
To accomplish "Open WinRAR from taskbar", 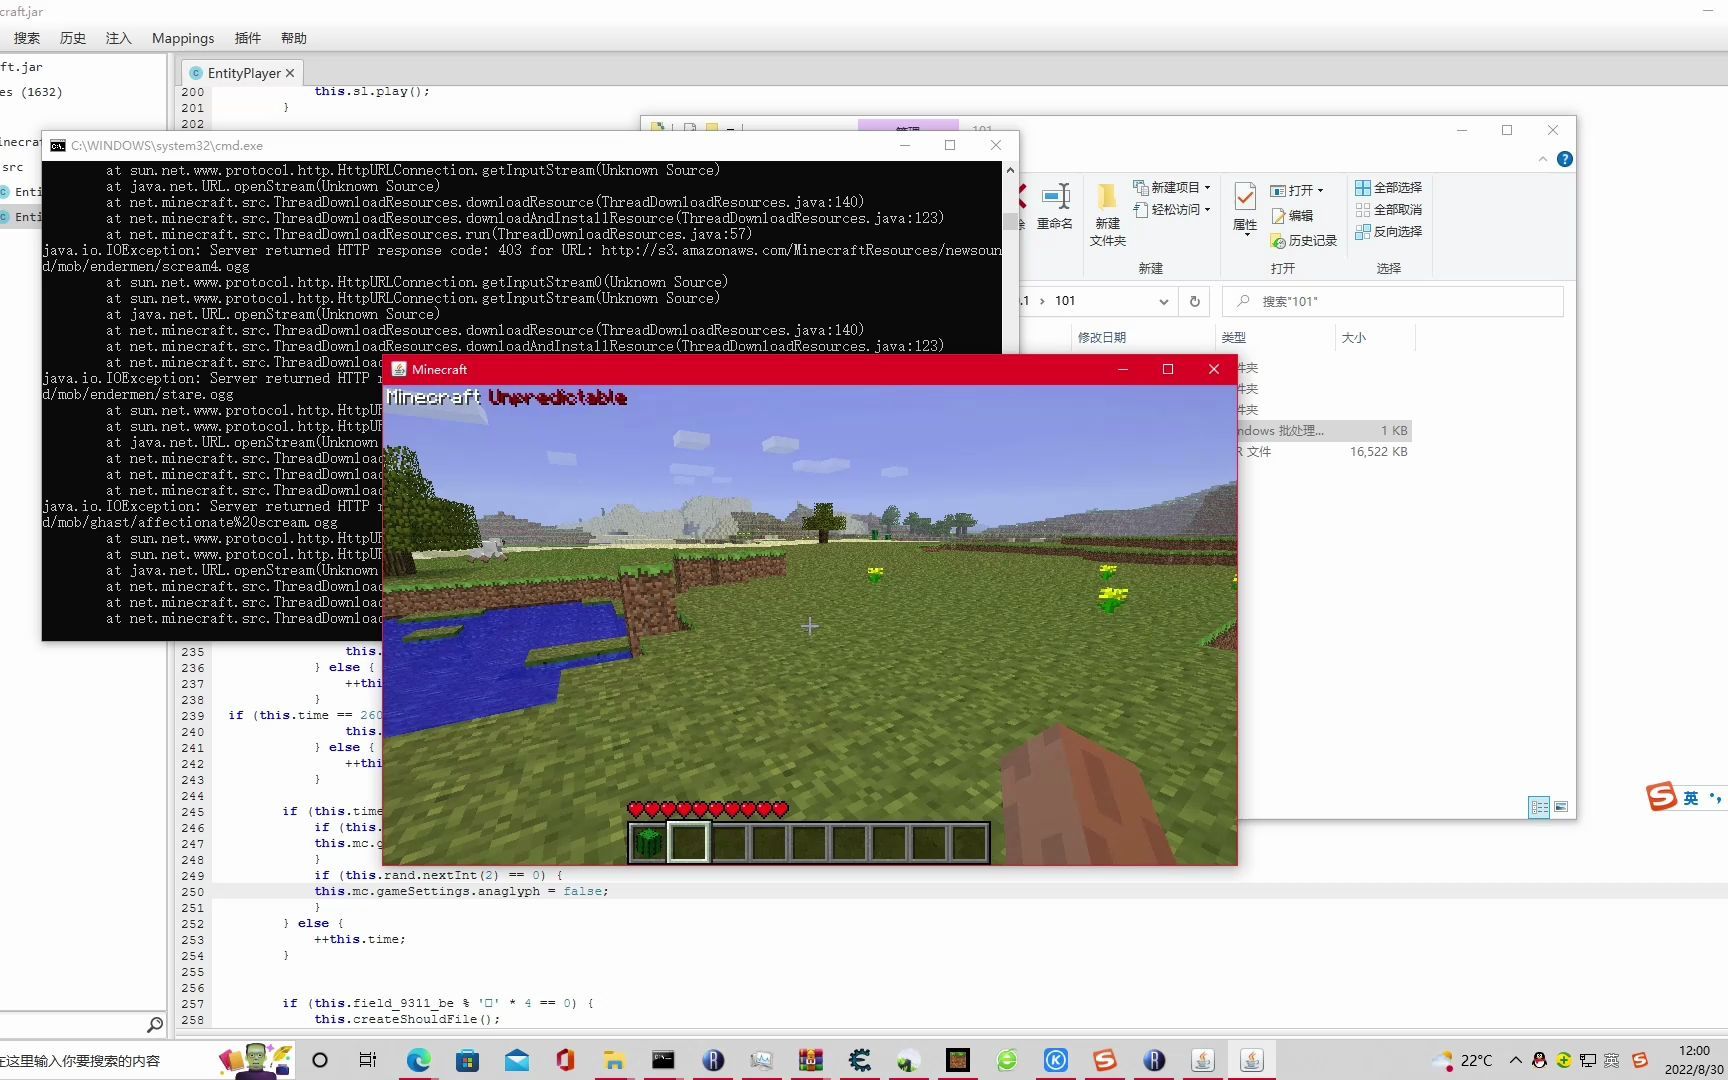I will 810,1060.
